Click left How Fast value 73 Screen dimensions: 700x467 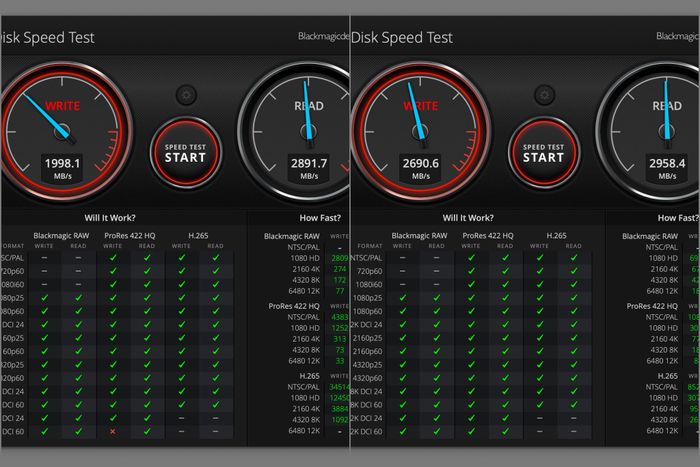point(340,350)
